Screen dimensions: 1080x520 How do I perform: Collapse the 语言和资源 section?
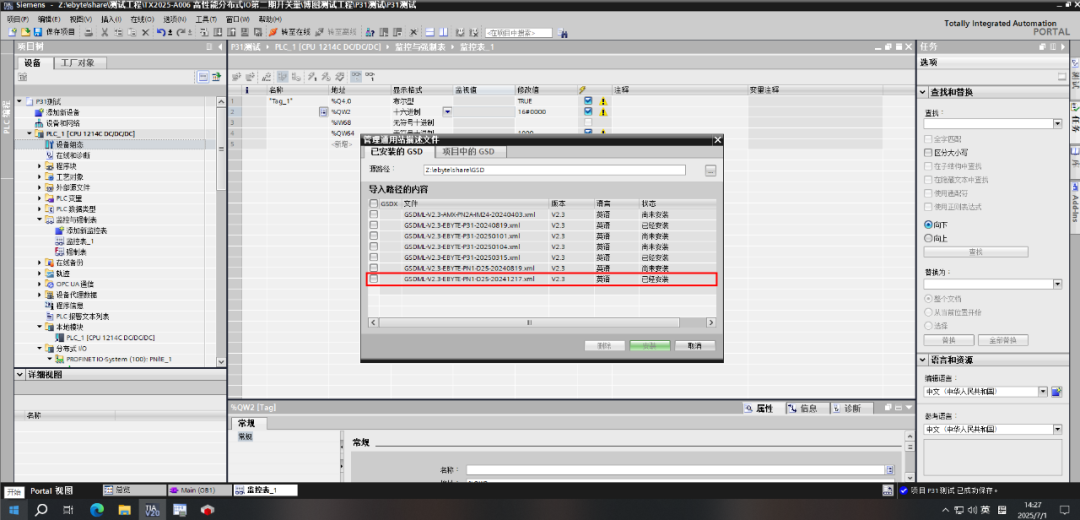click(x=923, y=360)
